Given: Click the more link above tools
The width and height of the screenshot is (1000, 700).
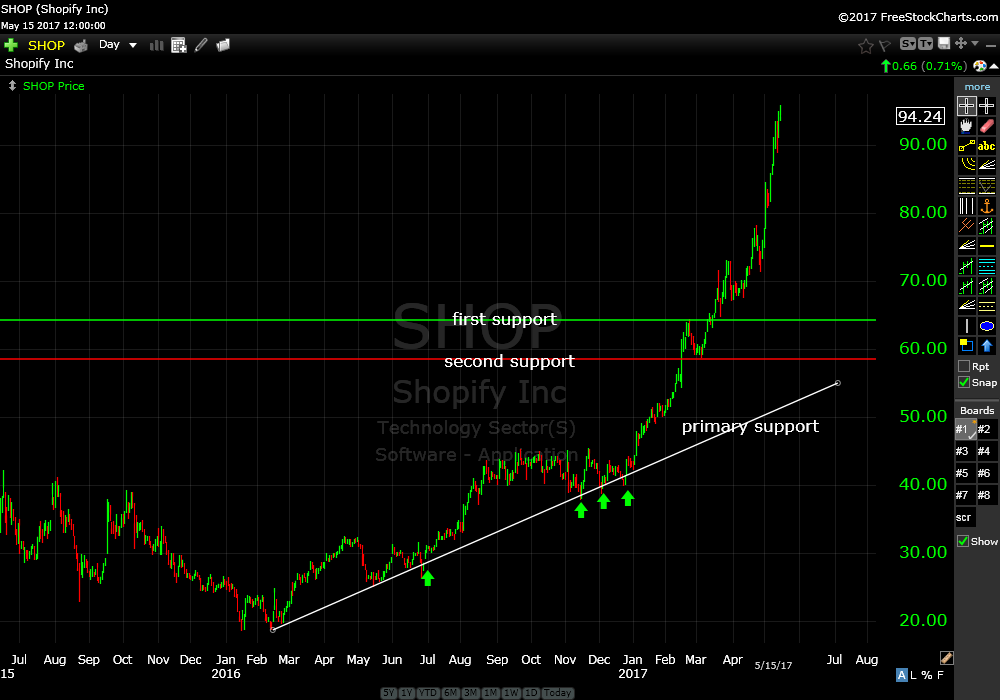Looking at the screenshot, I should [x=977, y=87].
